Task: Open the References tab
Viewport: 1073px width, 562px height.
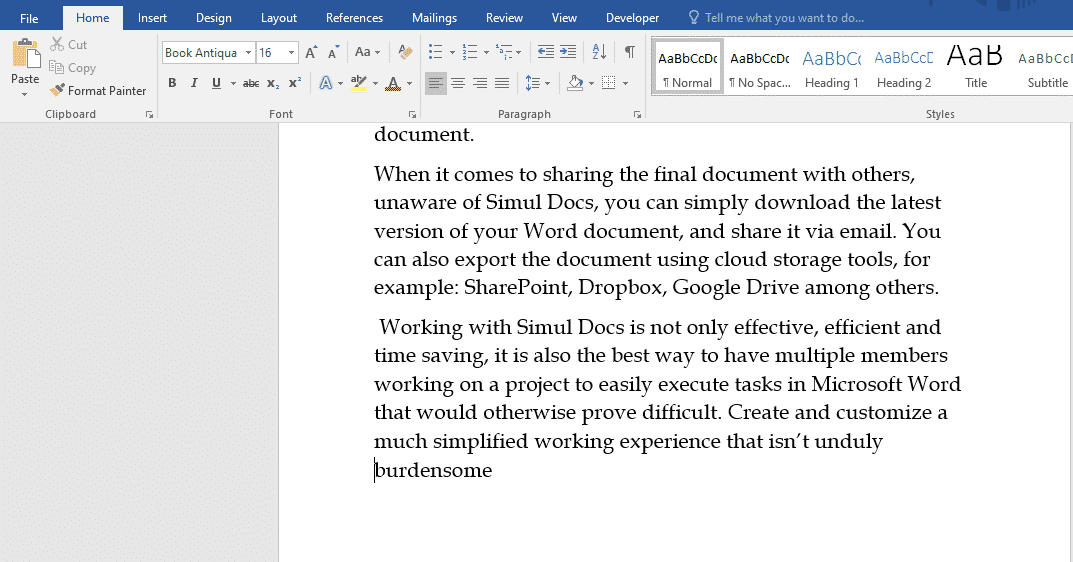Action: (x=354, y=18)
